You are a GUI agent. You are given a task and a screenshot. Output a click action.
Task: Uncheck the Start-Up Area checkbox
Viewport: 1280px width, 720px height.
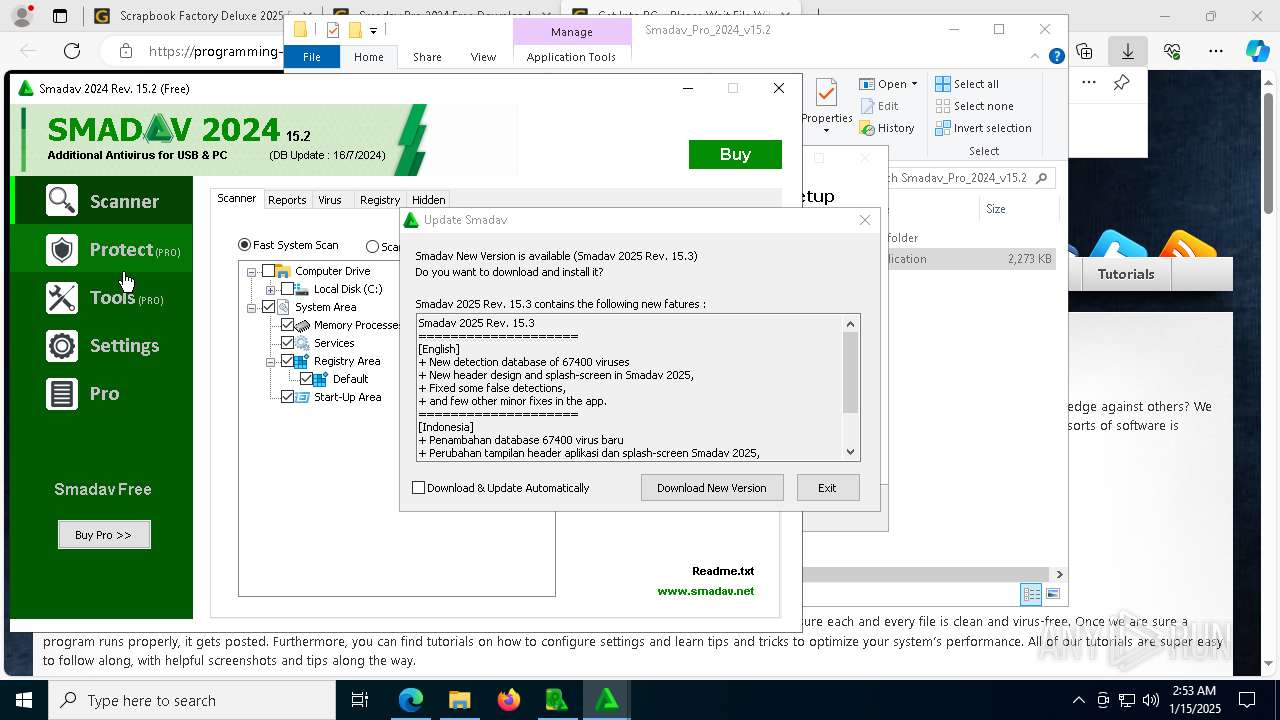pos(287,397)
